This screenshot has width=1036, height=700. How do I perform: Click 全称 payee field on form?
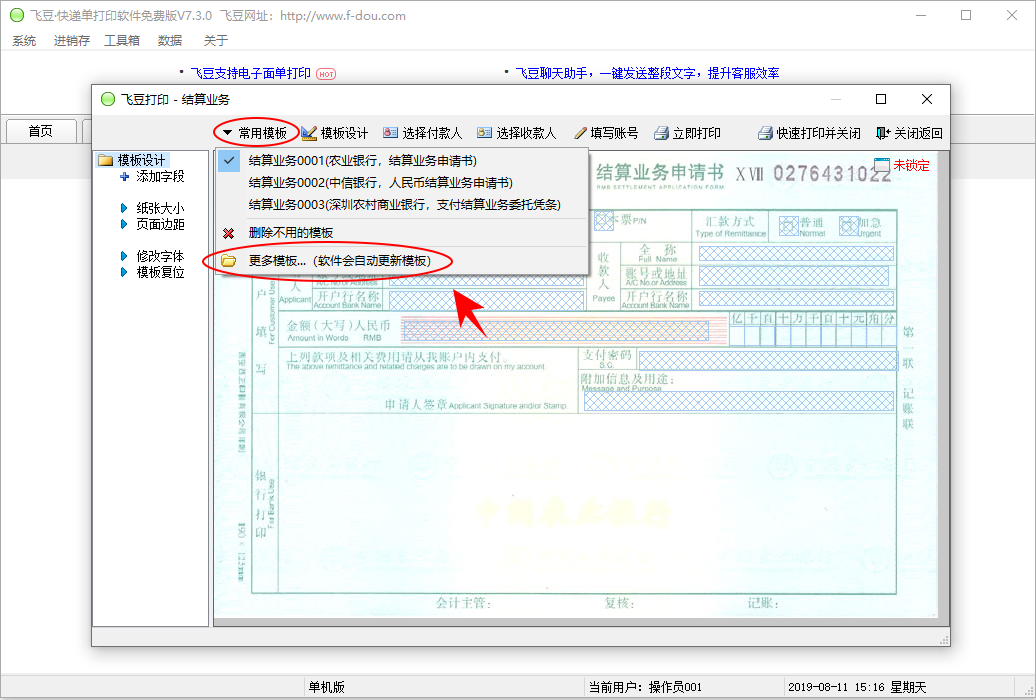[x=796, y=253]
